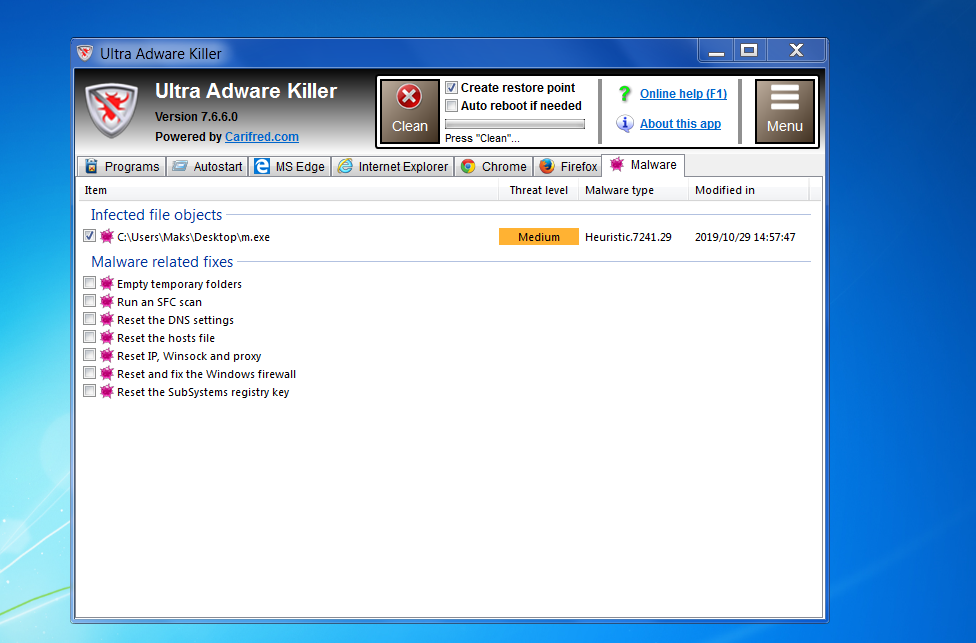Click the cleaning progress bar
976x643 pixels.
(515, 124)
